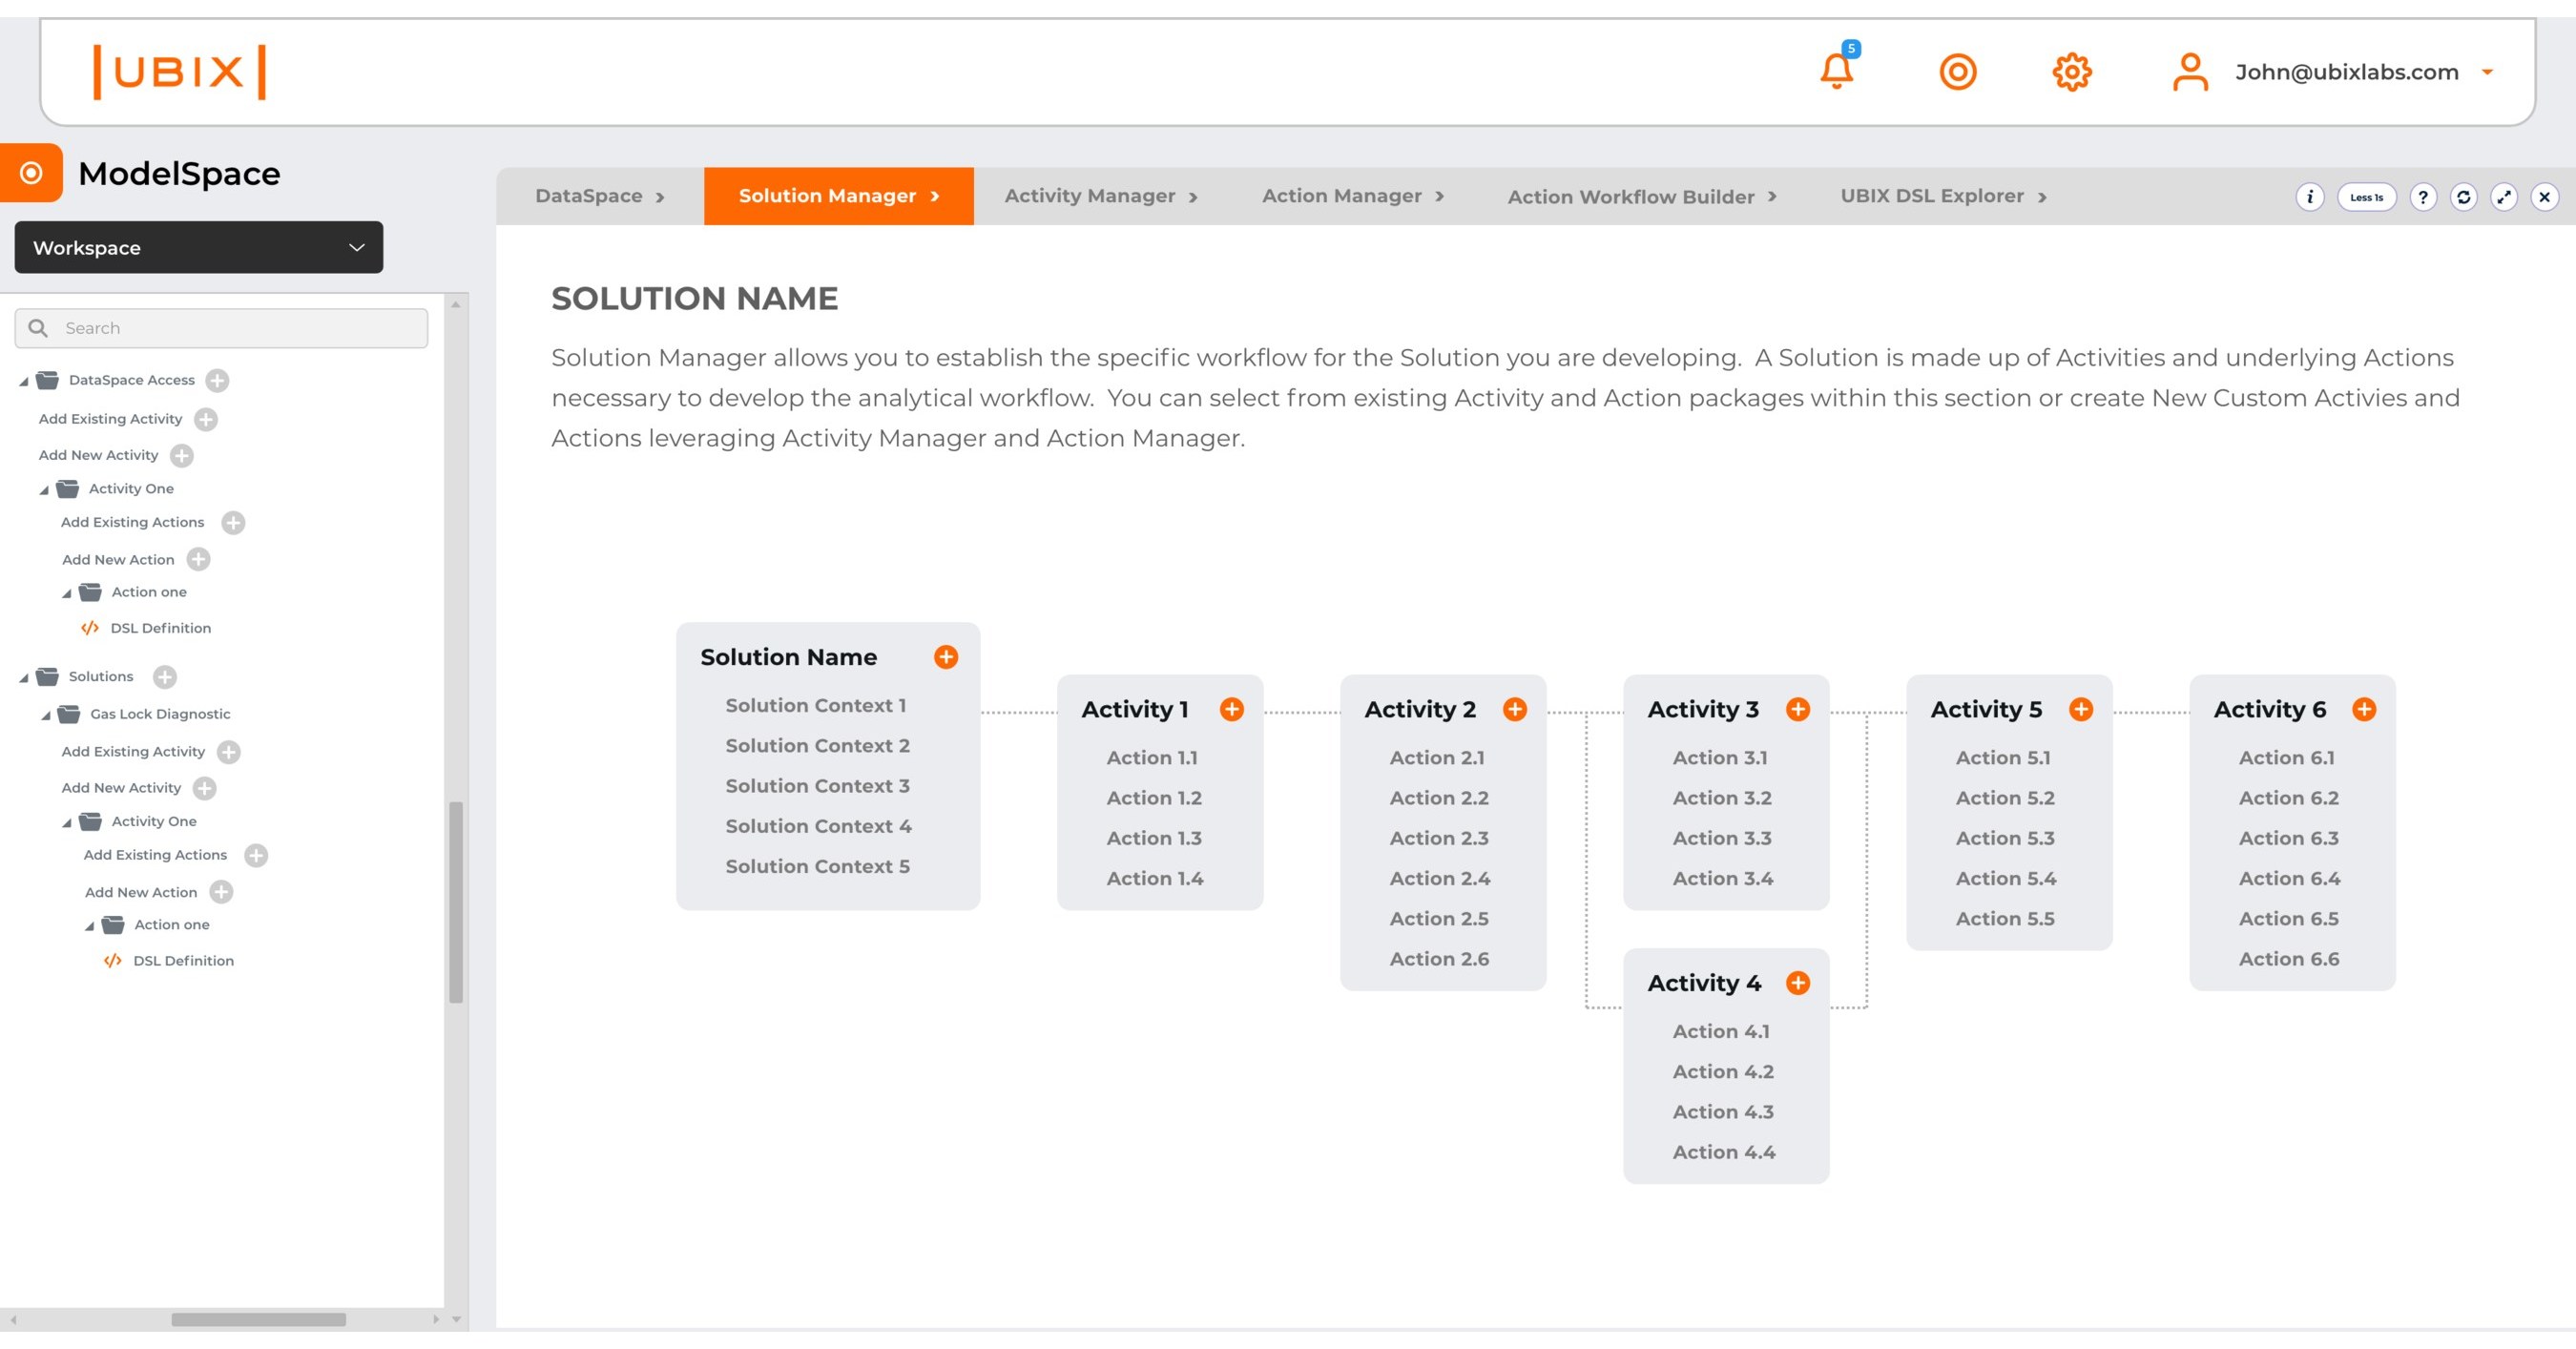Click the Less 1s button
2576x1349 pixels.
coord(2366,196)
